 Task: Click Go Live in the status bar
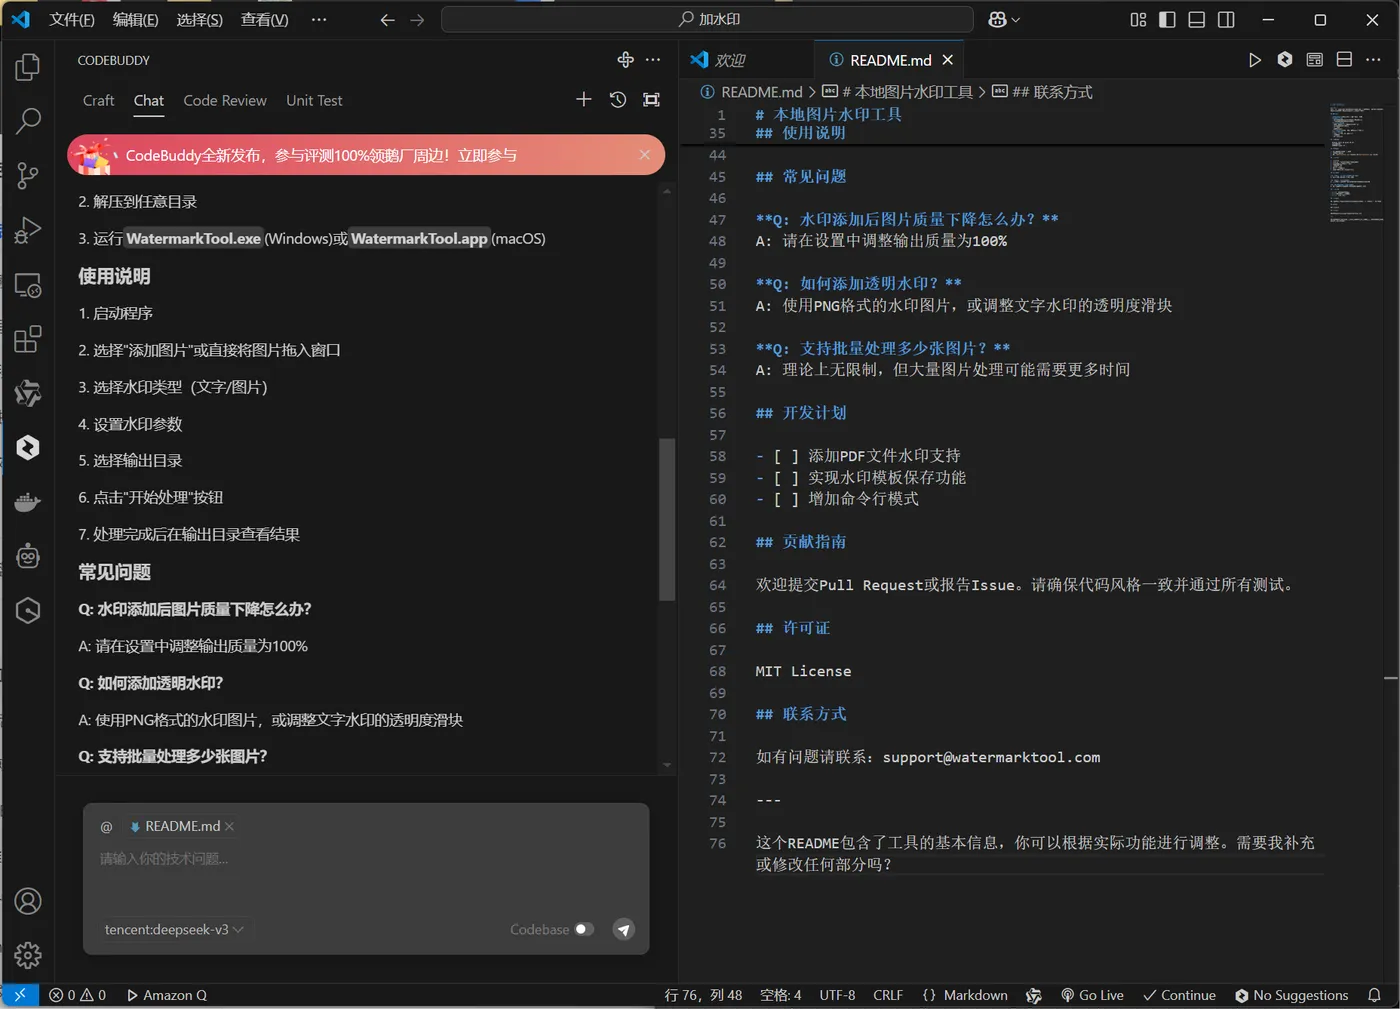point(1092,995)
